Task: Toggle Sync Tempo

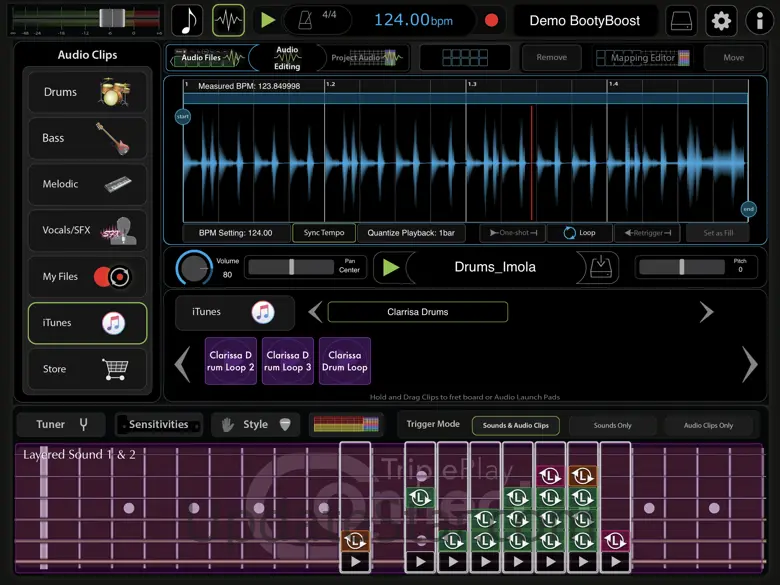Action: pos(324,233)
